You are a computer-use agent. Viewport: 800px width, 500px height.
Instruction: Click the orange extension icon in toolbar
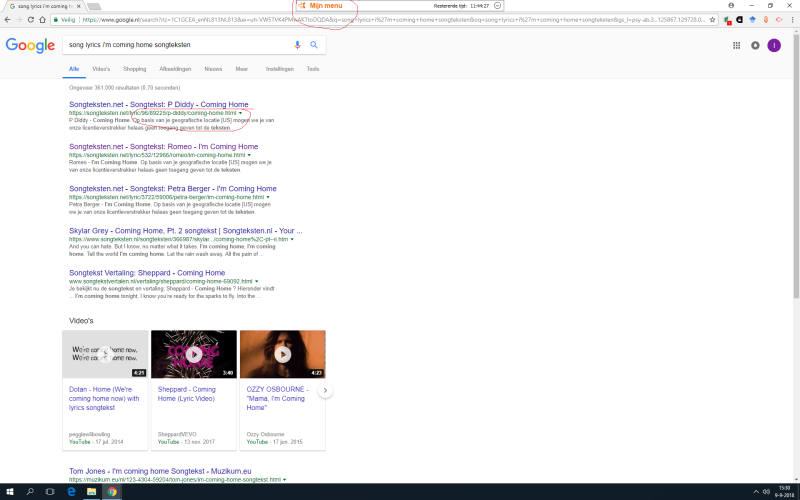coord(766,19)
